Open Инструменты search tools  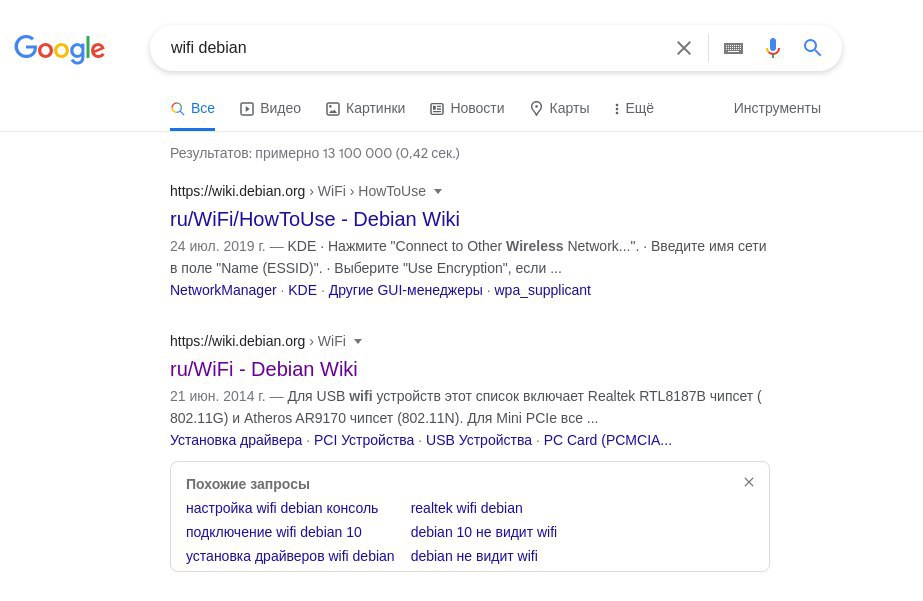pos(777,108)
